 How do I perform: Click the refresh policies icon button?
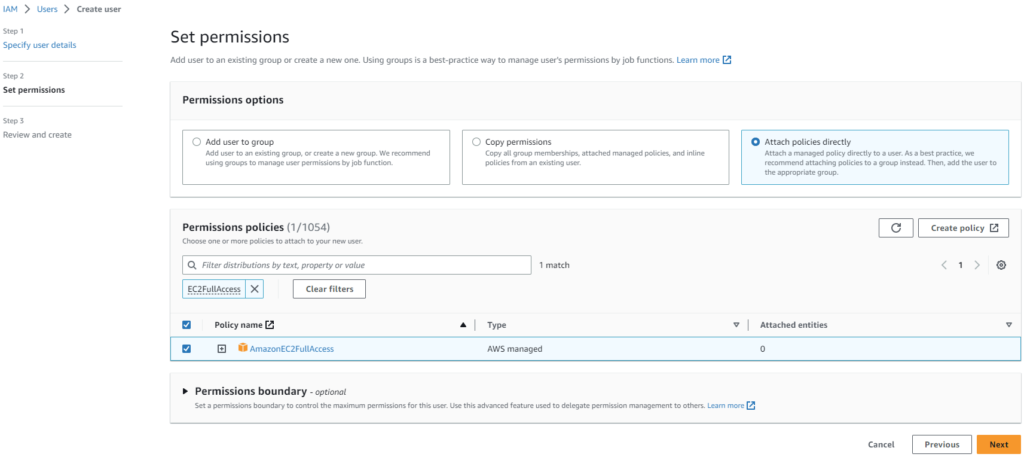[x=896, y=228]
